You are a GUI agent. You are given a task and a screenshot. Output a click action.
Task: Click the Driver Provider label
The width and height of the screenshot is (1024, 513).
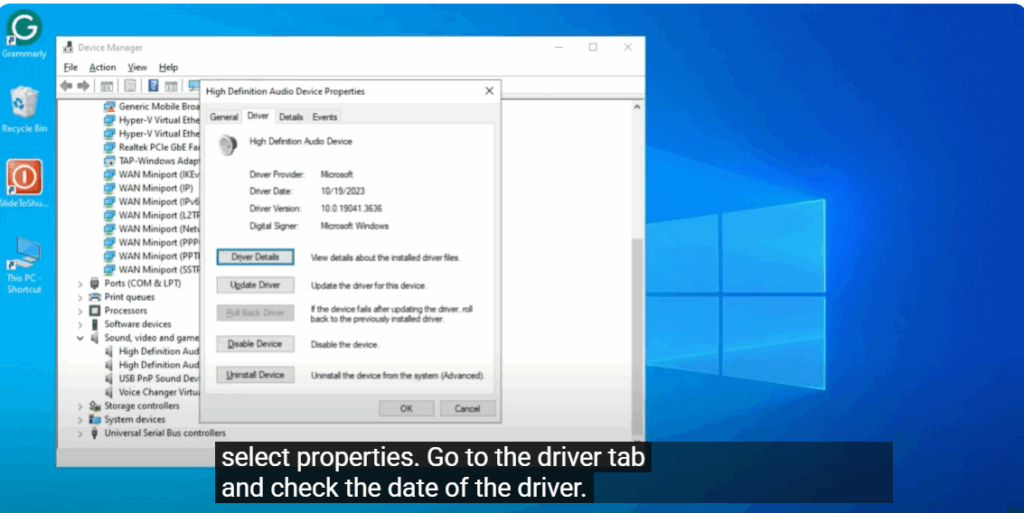[277, 174]
